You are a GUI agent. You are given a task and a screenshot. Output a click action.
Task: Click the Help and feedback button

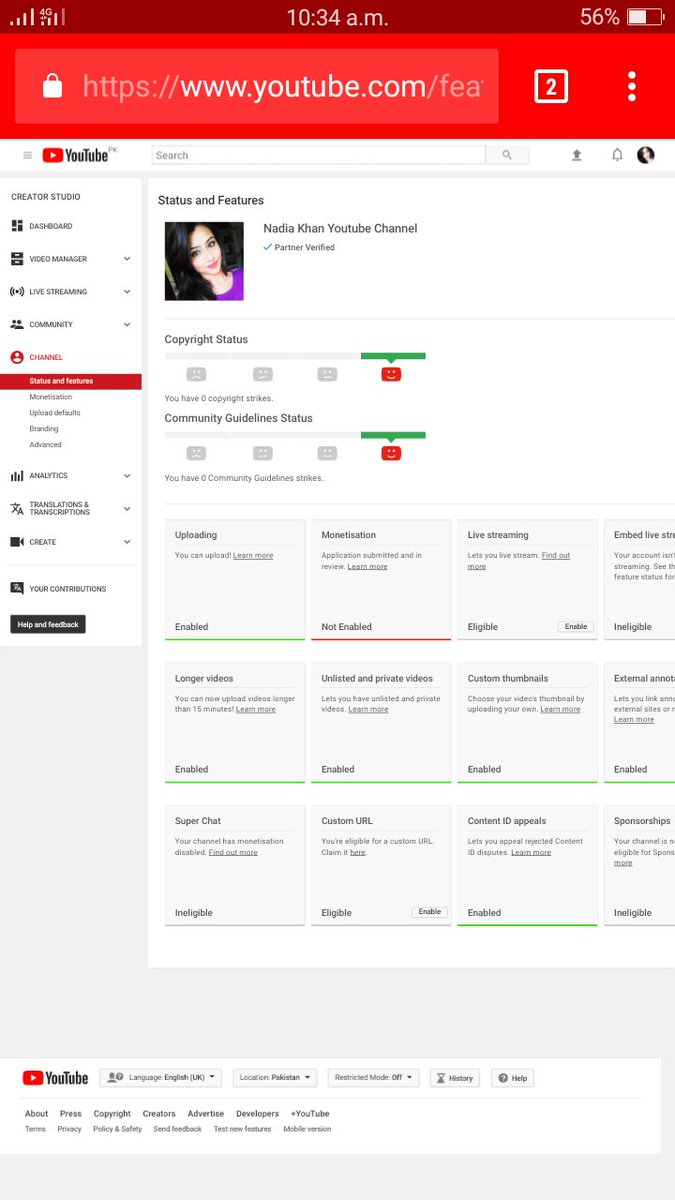(48, 625)
